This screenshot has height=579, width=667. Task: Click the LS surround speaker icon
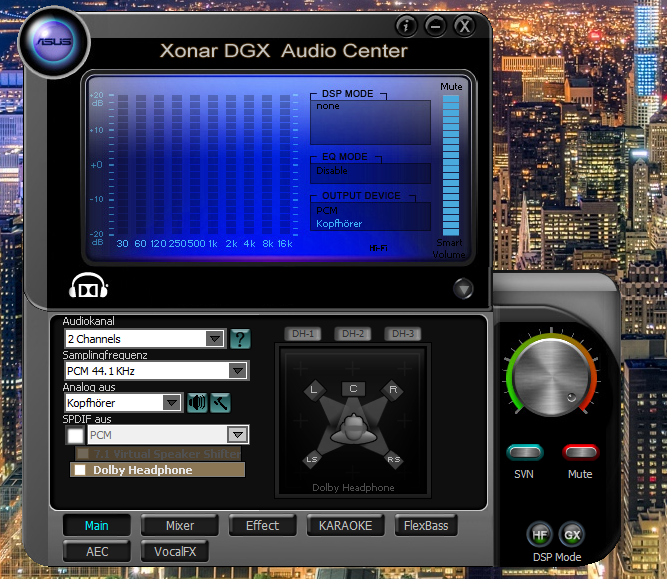click(312, 459)
